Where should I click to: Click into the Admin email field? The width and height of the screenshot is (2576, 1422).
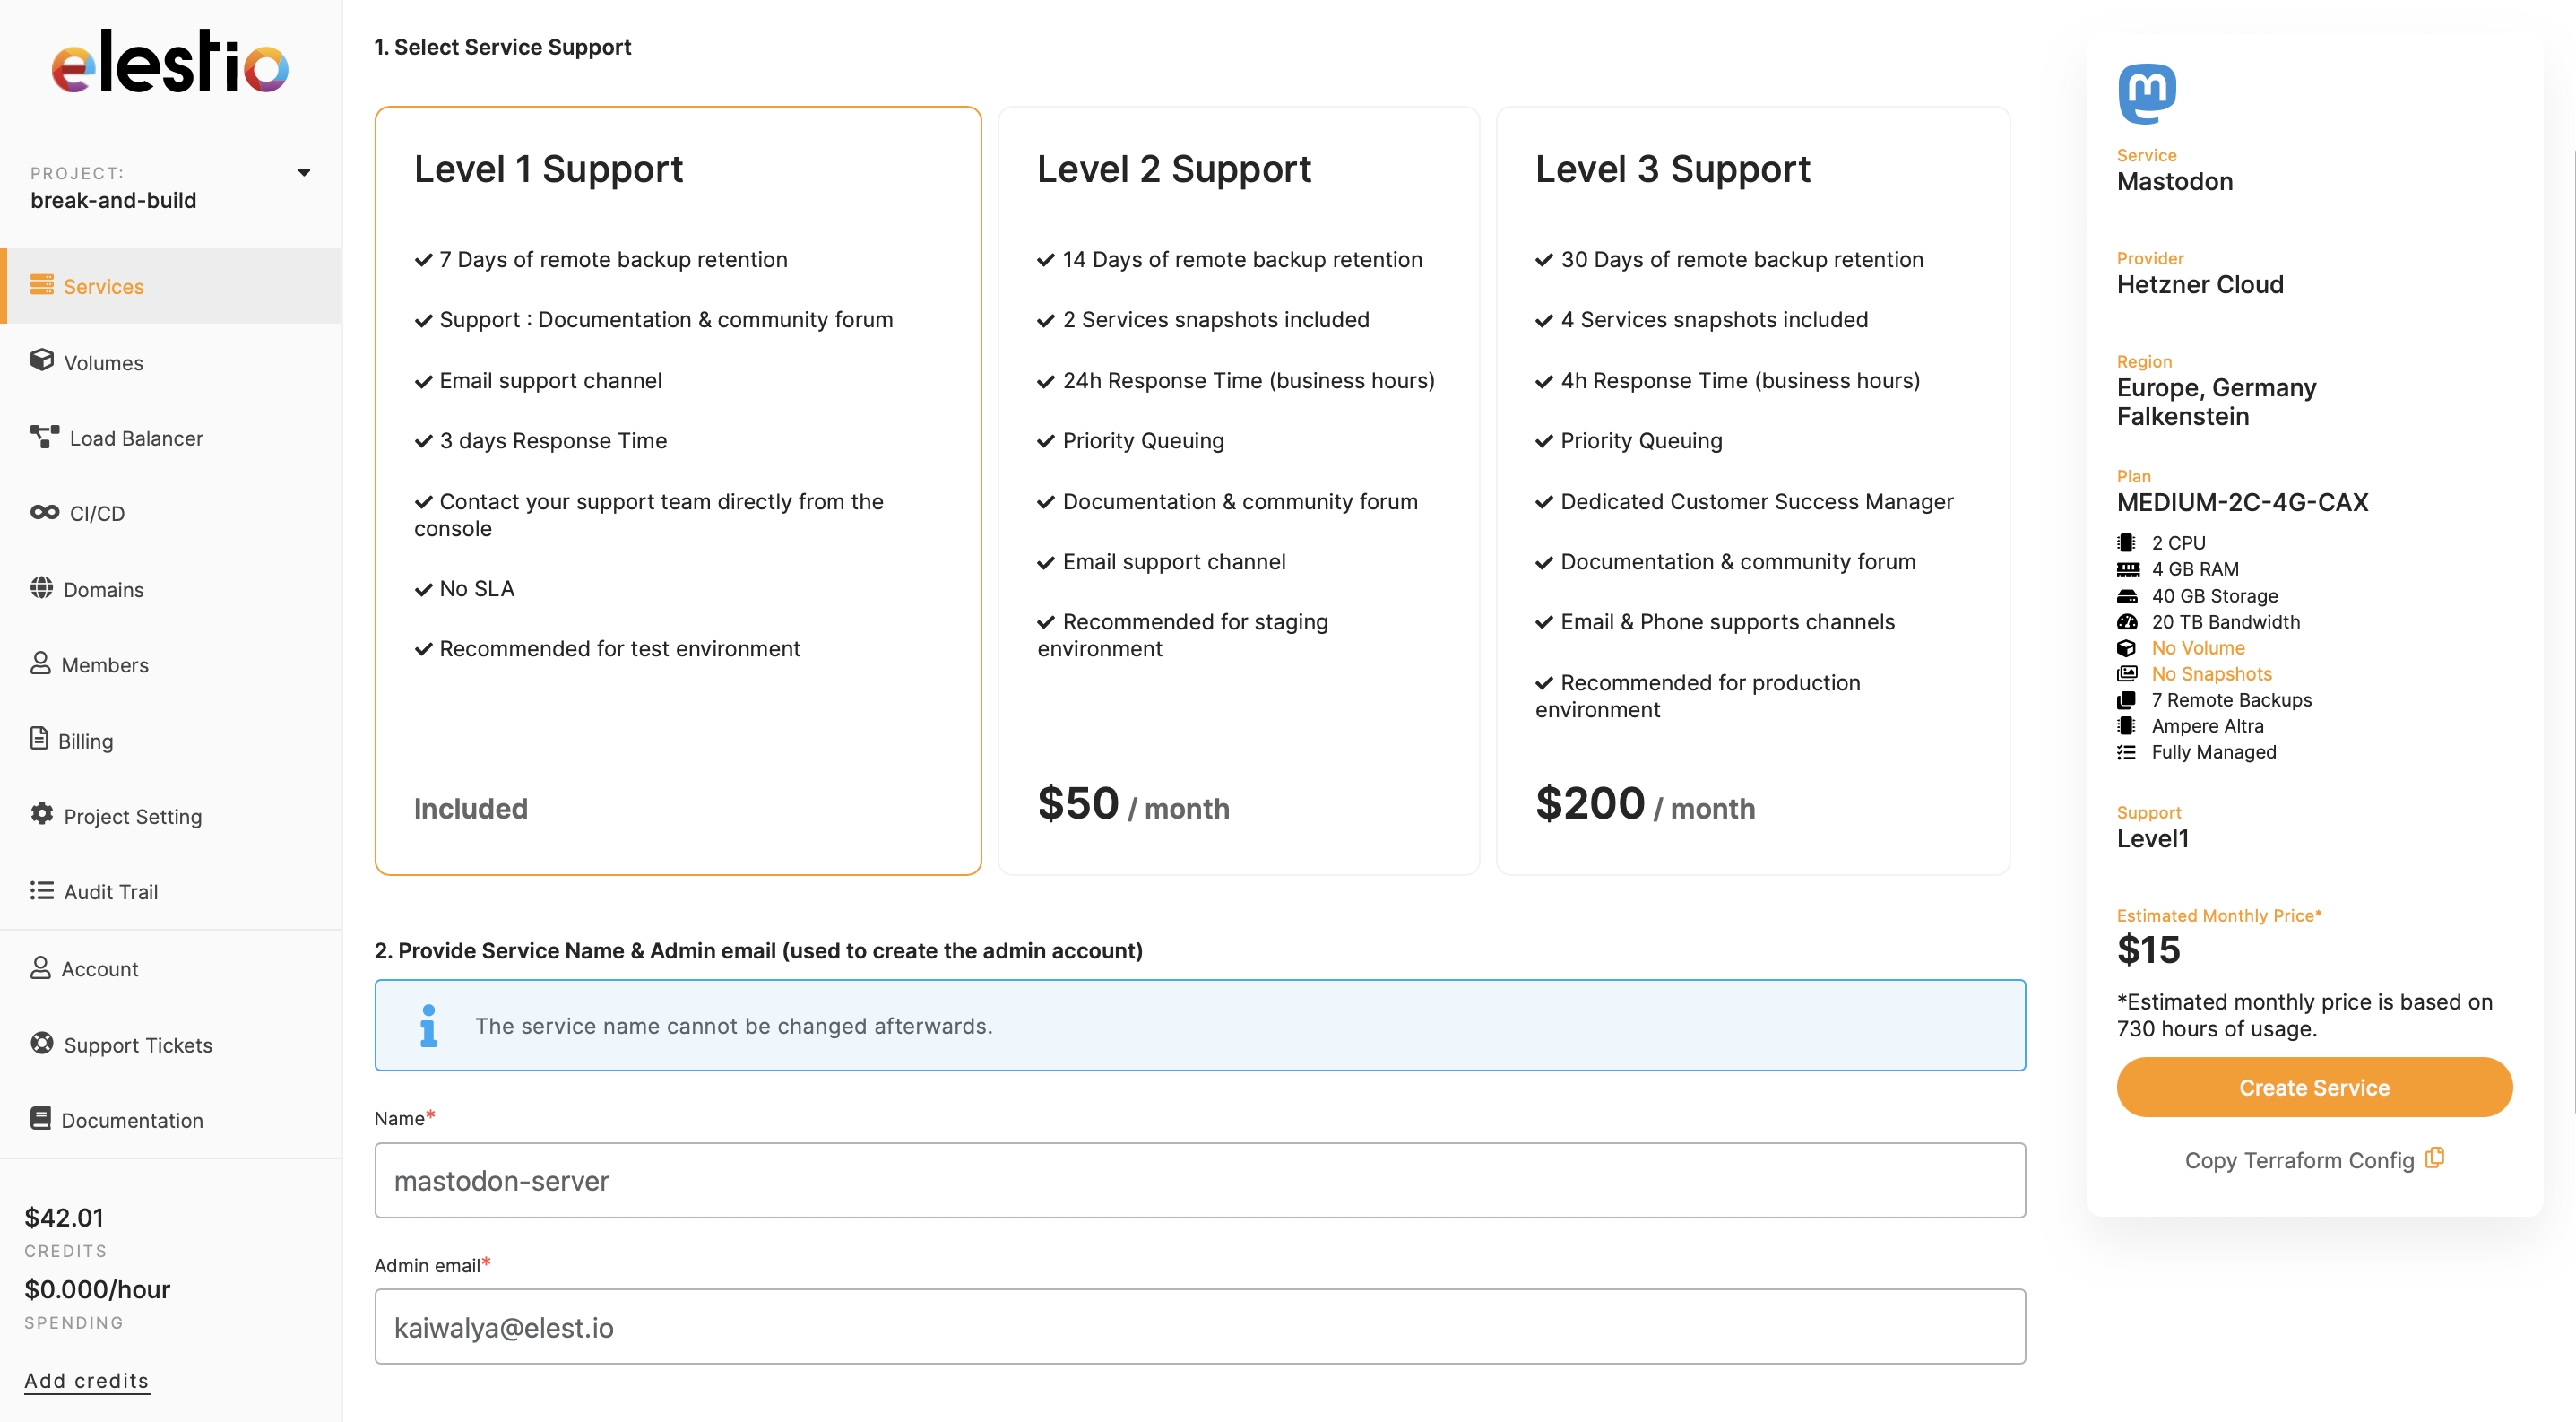tap(1199, 1326)
